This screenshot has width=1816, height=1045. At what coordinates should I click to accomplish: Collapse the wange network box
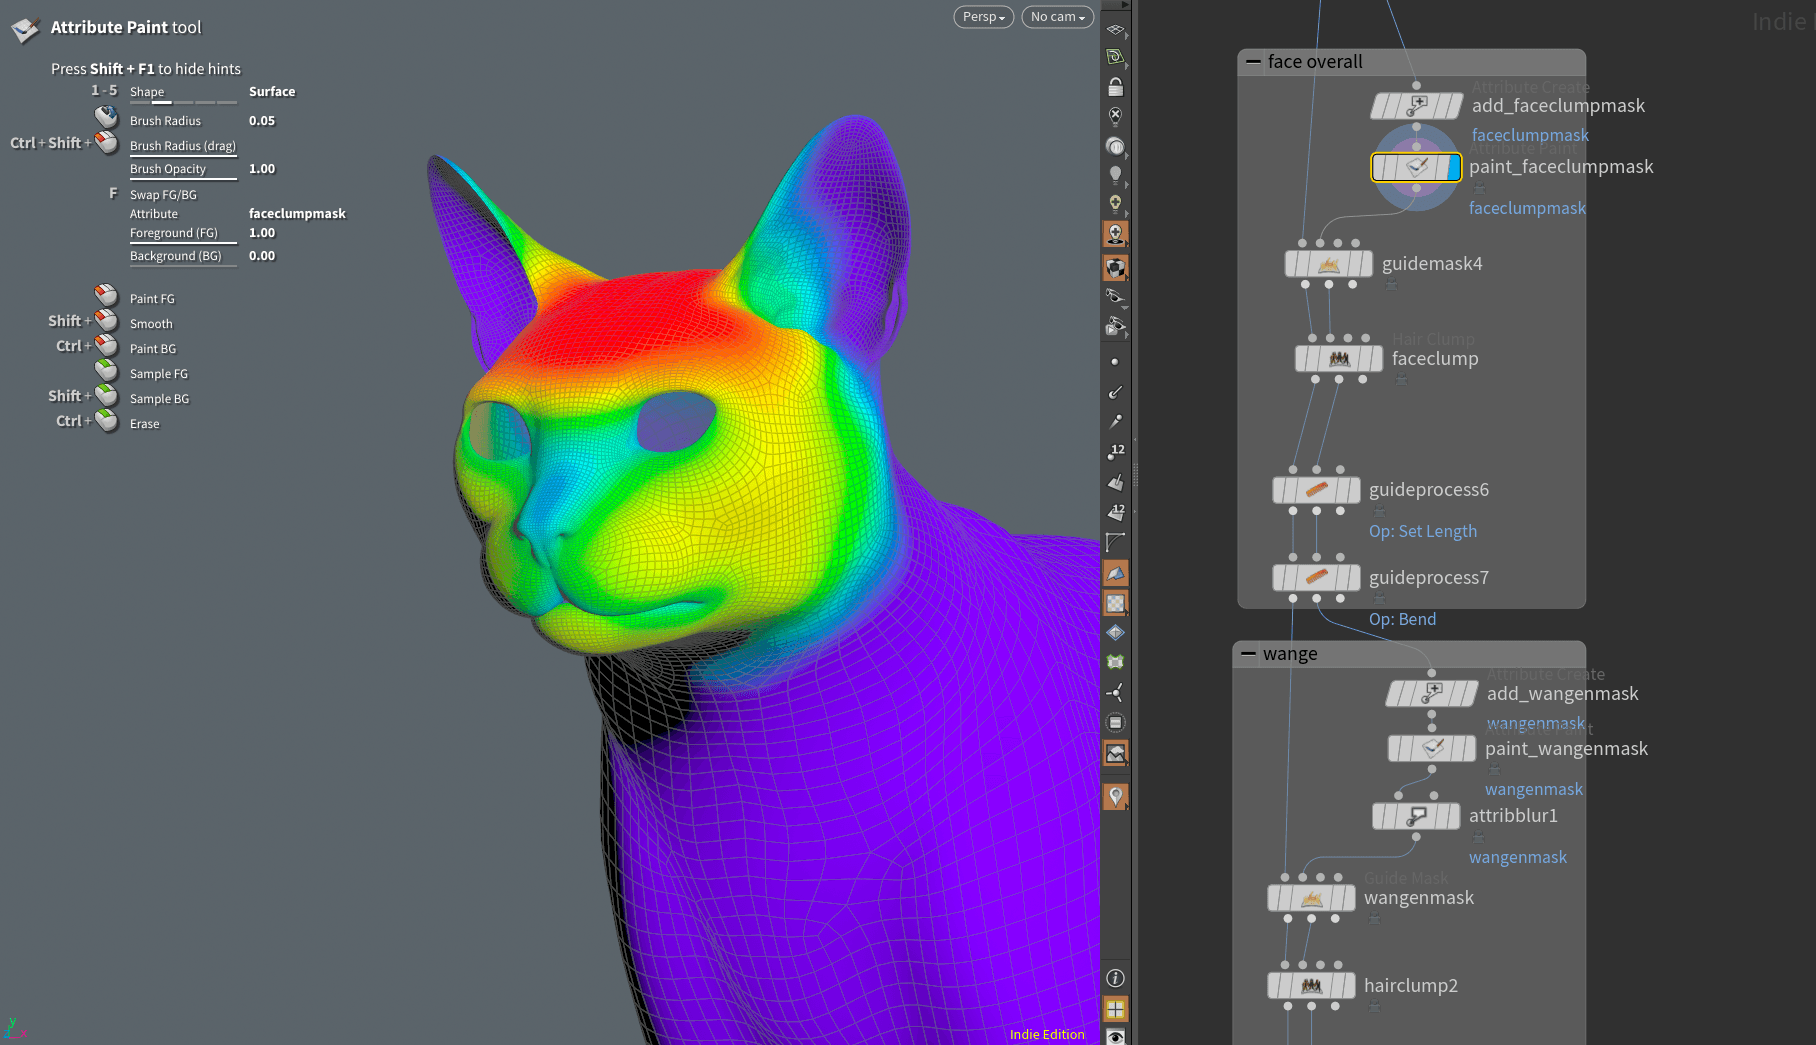[x=1248, y=654]
